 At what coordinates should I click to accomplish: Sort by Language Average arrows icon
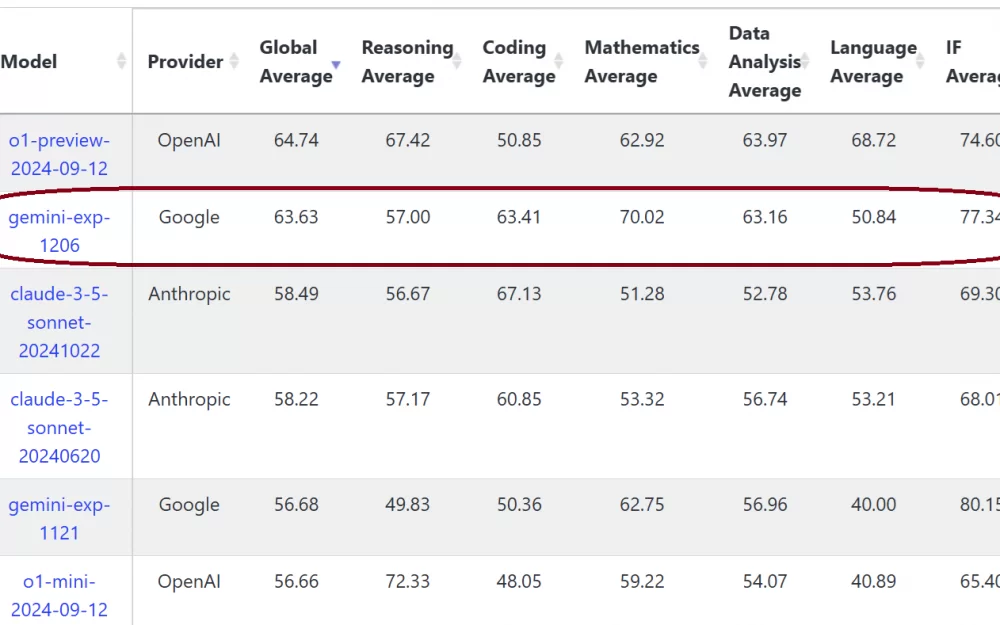pyautogui.click(x=920, y=61)
